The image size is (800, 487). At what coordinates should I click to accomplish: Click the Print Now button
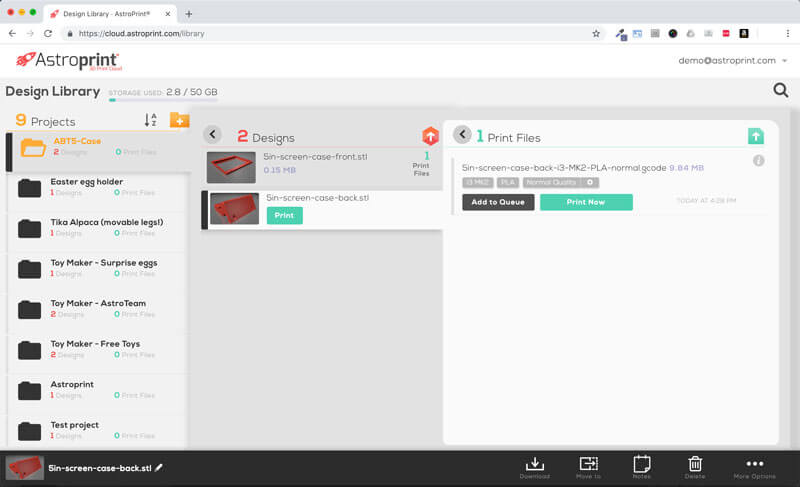pyautogui.click(x=586, y=202)
